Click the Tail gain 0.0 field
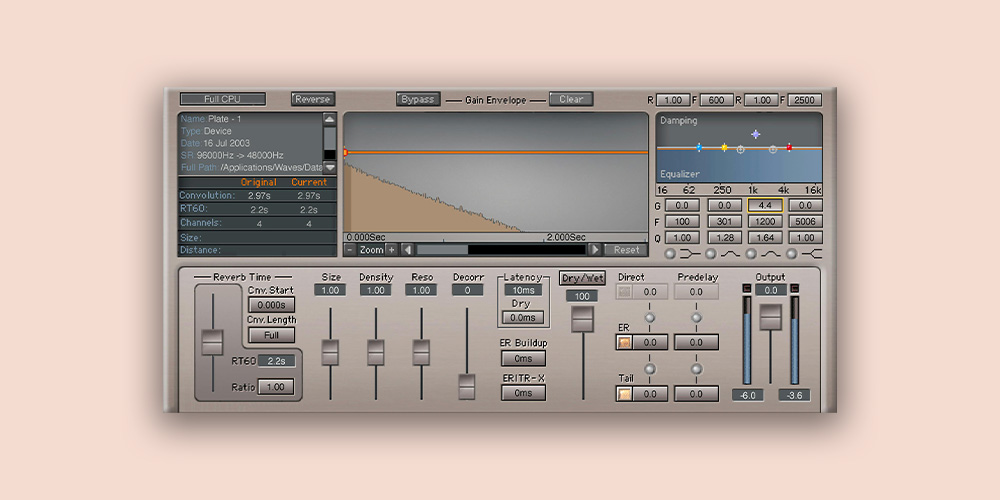This screenshot has height=500, width=1000. [x=650, y=393]
